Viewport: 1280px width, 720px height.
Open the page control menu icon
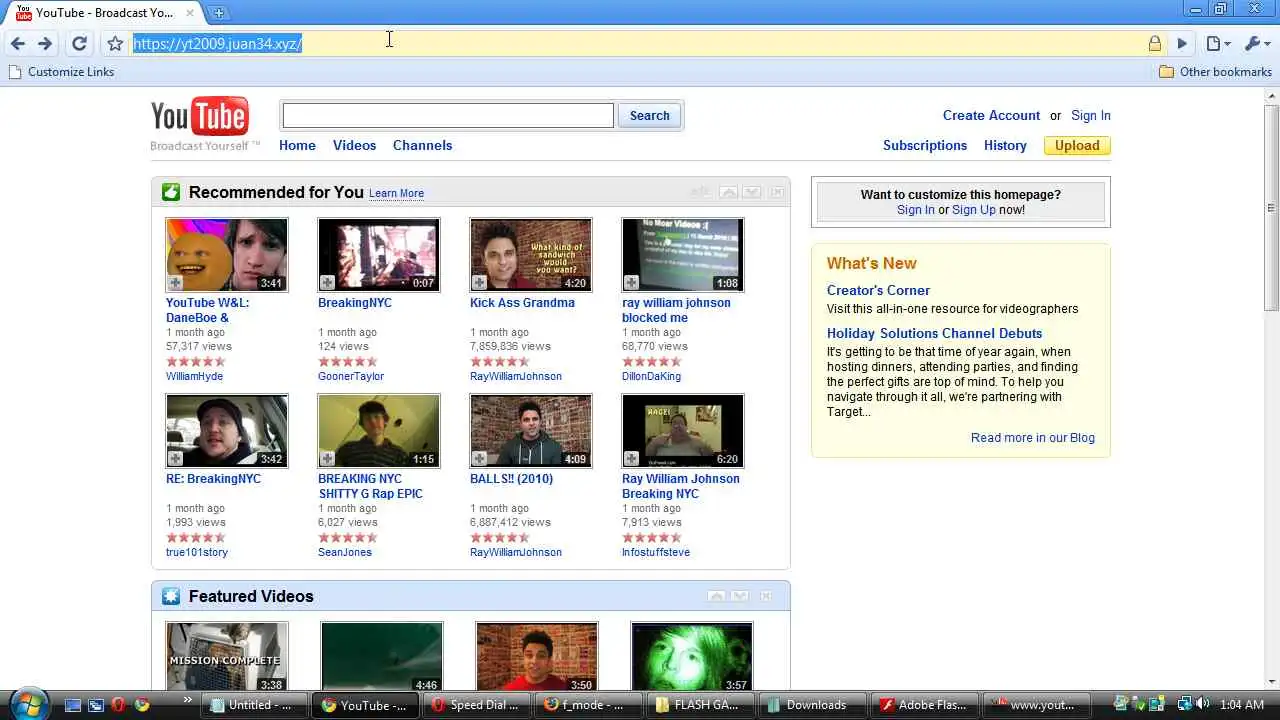pyautogui.click(x=1217, y=43)
